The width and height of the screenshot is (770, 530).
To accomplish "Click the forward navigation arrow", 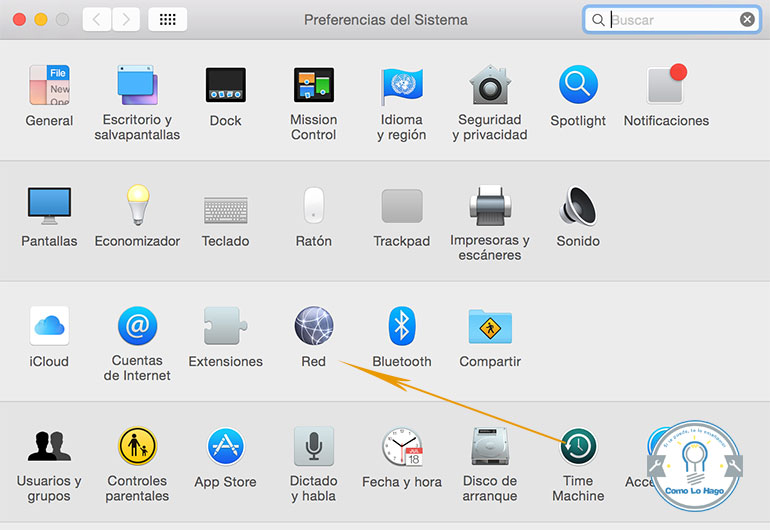I will [126, 20].
